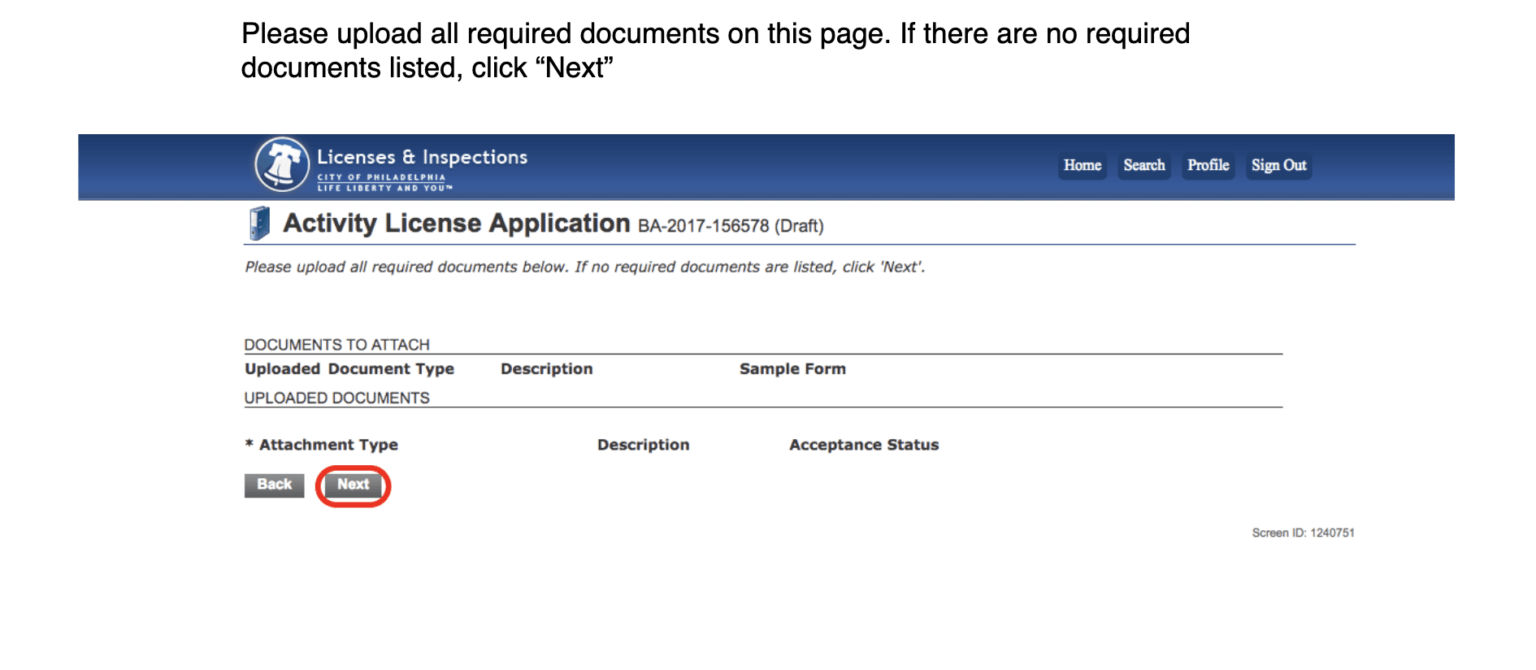Click the Next button
The width and height of the screenshot is (1536, 670).
(x=352, y=484)
